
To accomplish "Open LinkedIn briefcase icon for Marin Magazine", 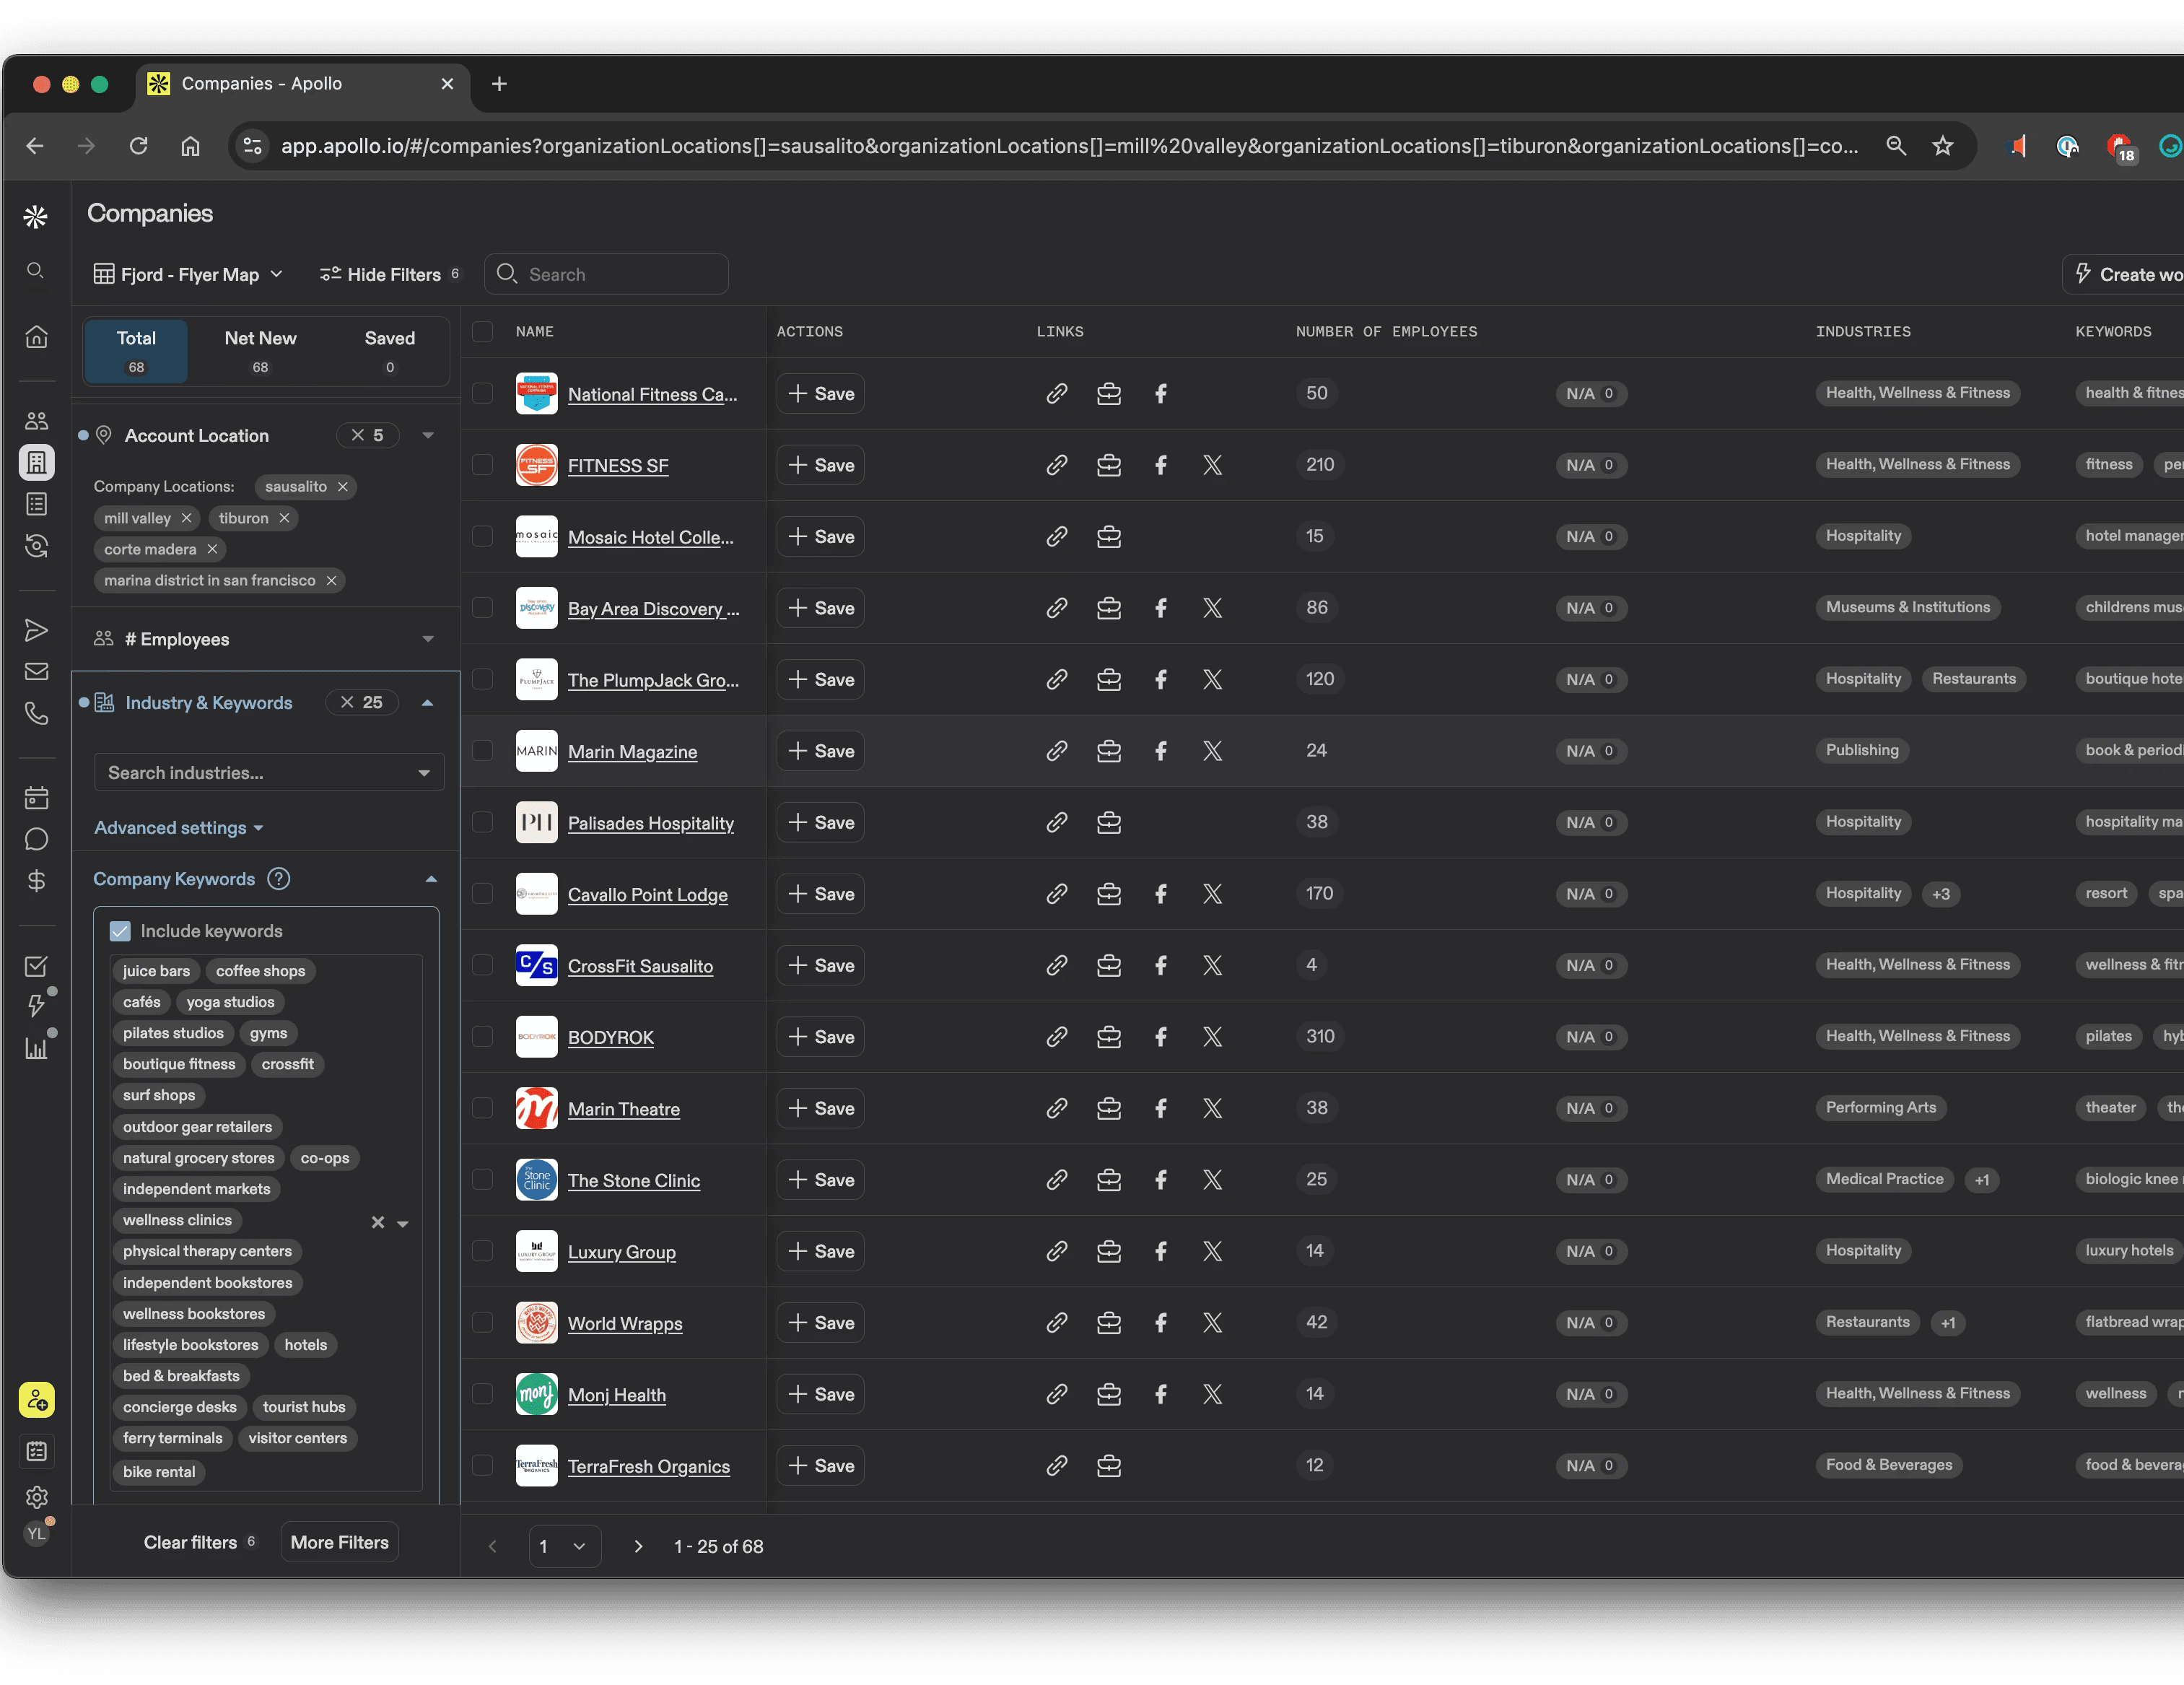I will coord(1109,751).
